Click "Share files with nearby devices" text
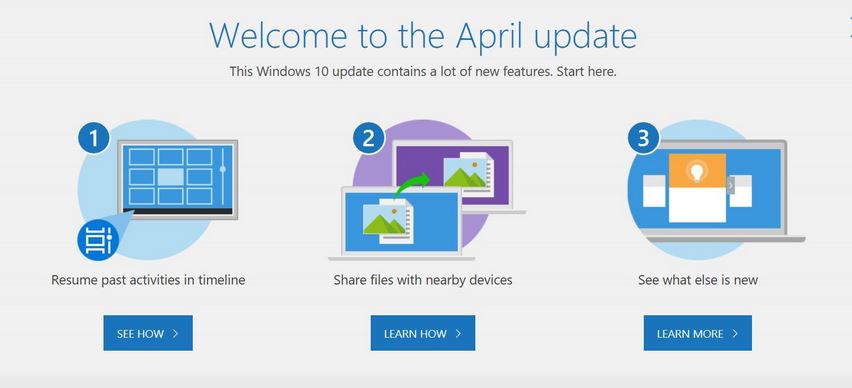Screen dimensions: 852x388 pyautogui.click(x=423, y=280)
